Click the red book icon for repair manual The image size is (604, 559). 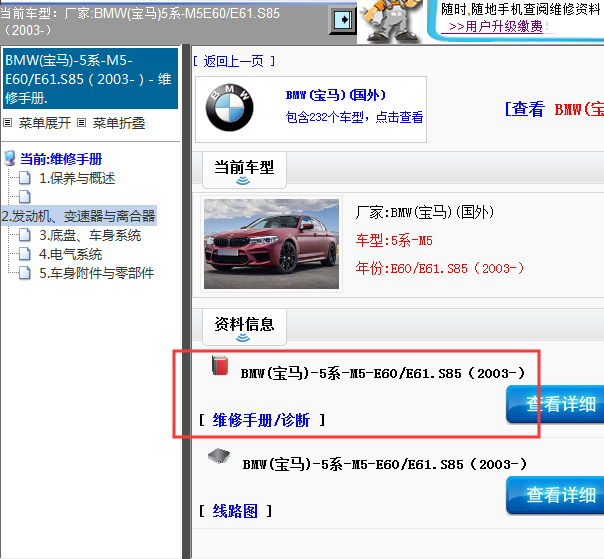click(220, 366)
